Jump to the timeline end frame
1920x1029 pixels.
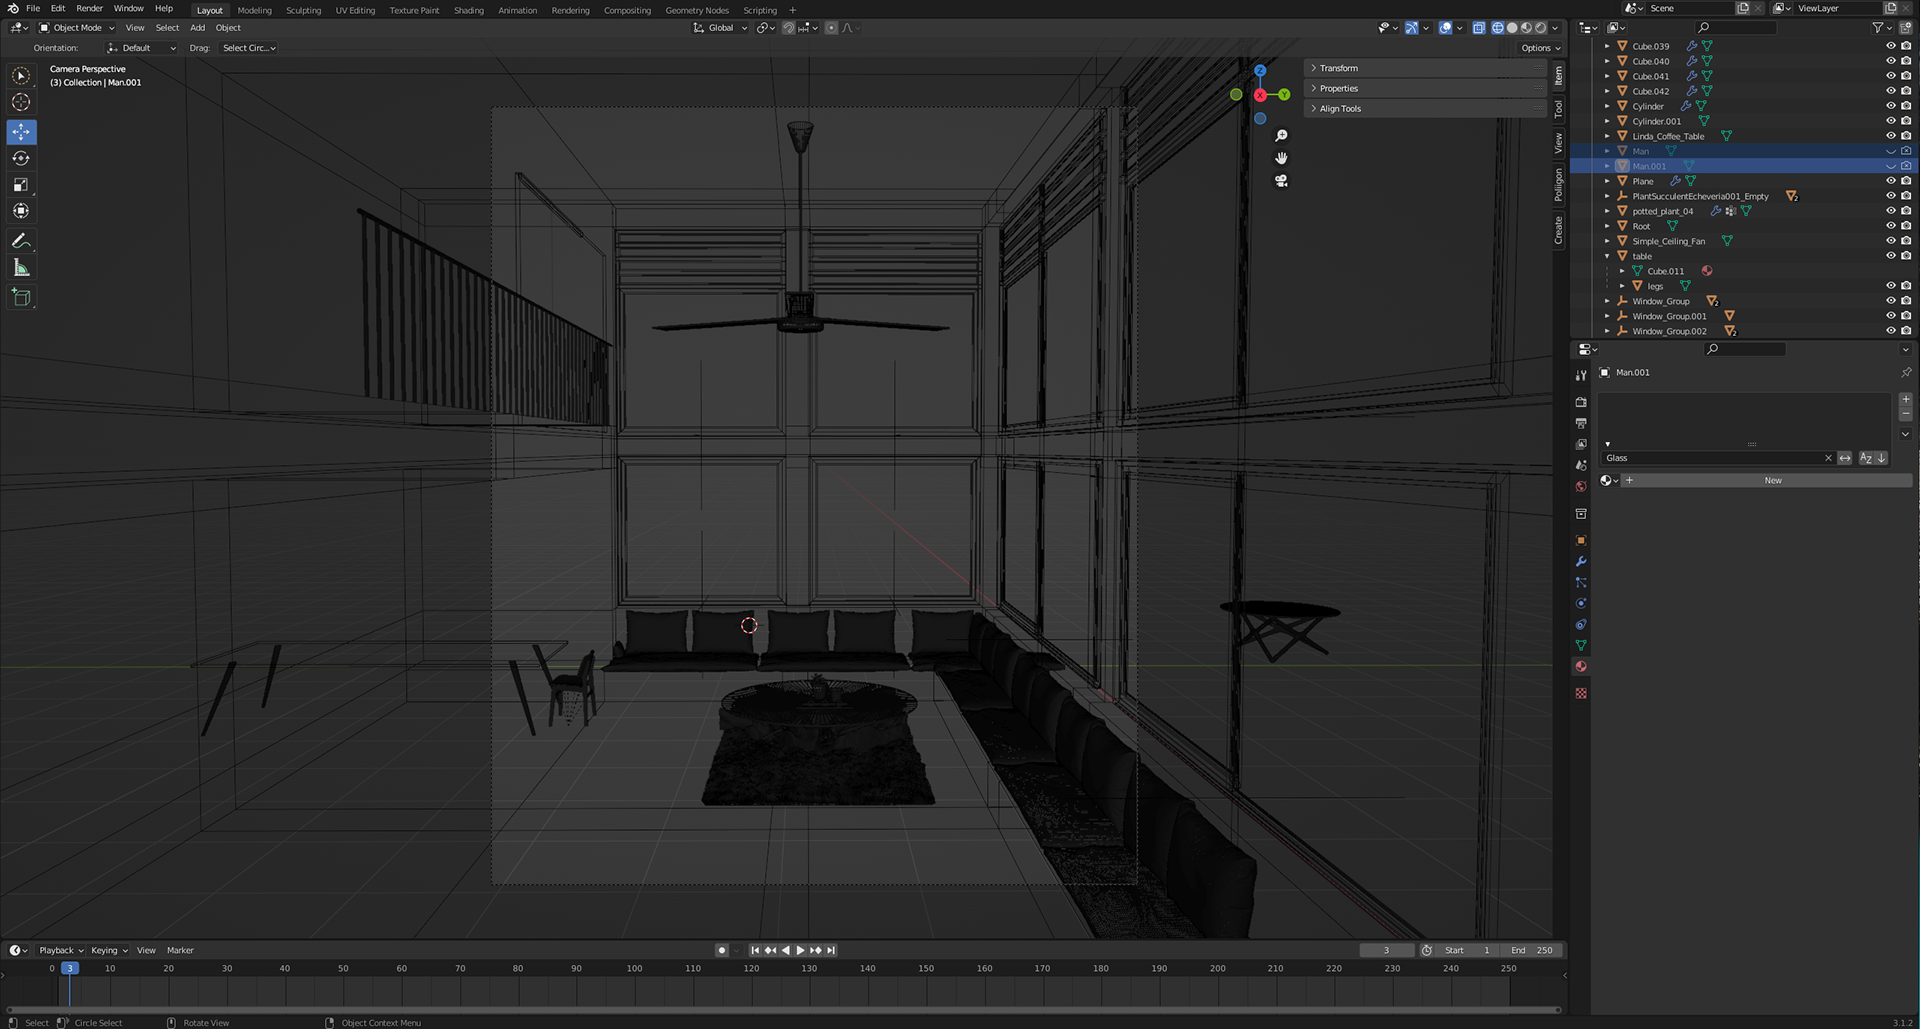tap(831, 950)
